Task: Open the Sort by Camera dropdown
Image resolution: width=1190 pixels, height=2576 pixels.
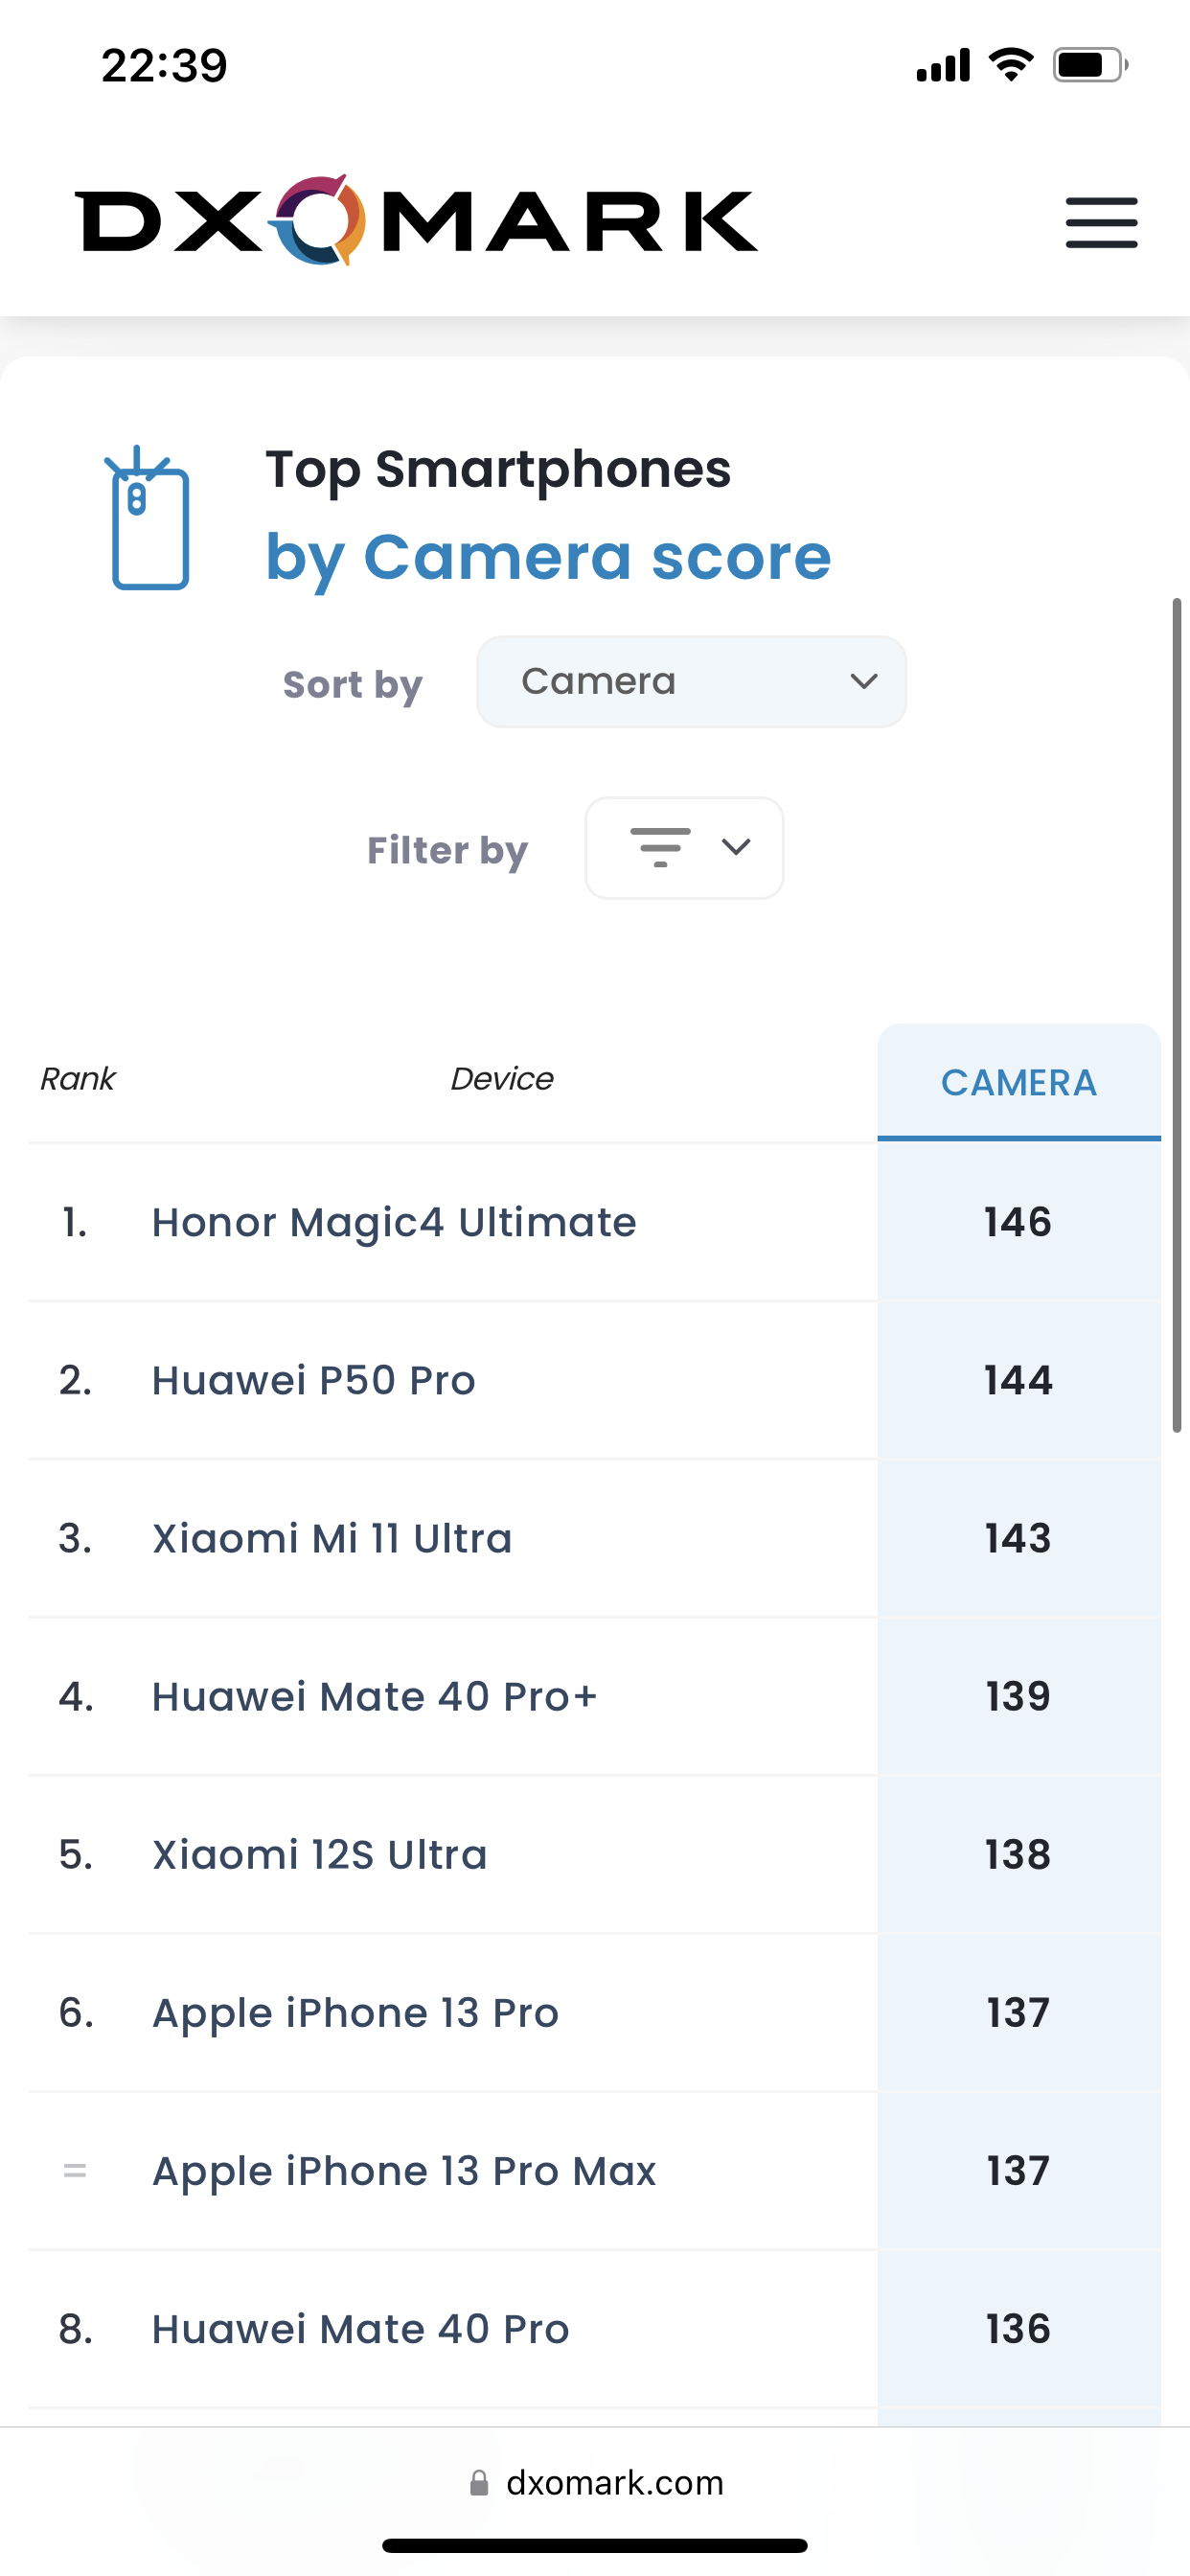Action: pyautogui.click(x=691, y=682)
